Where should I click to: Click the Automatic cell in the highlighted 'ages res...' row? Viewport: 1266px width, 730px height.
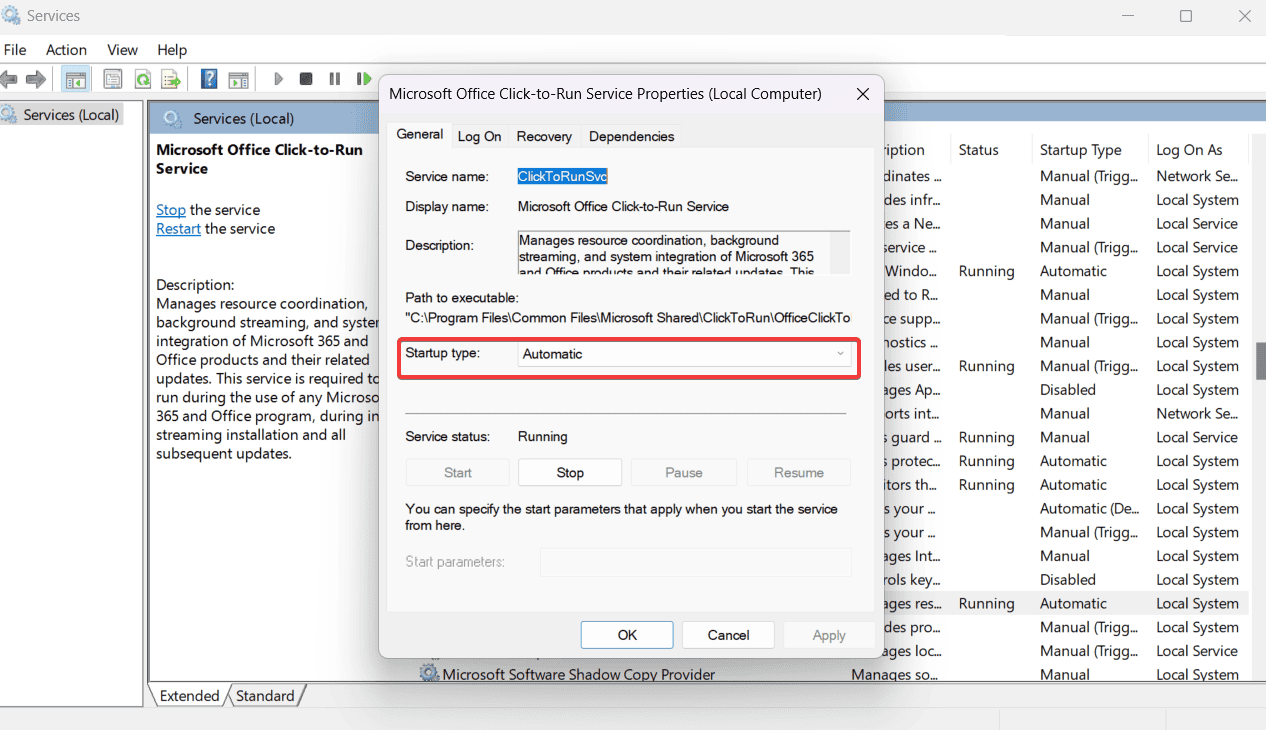1073,603
